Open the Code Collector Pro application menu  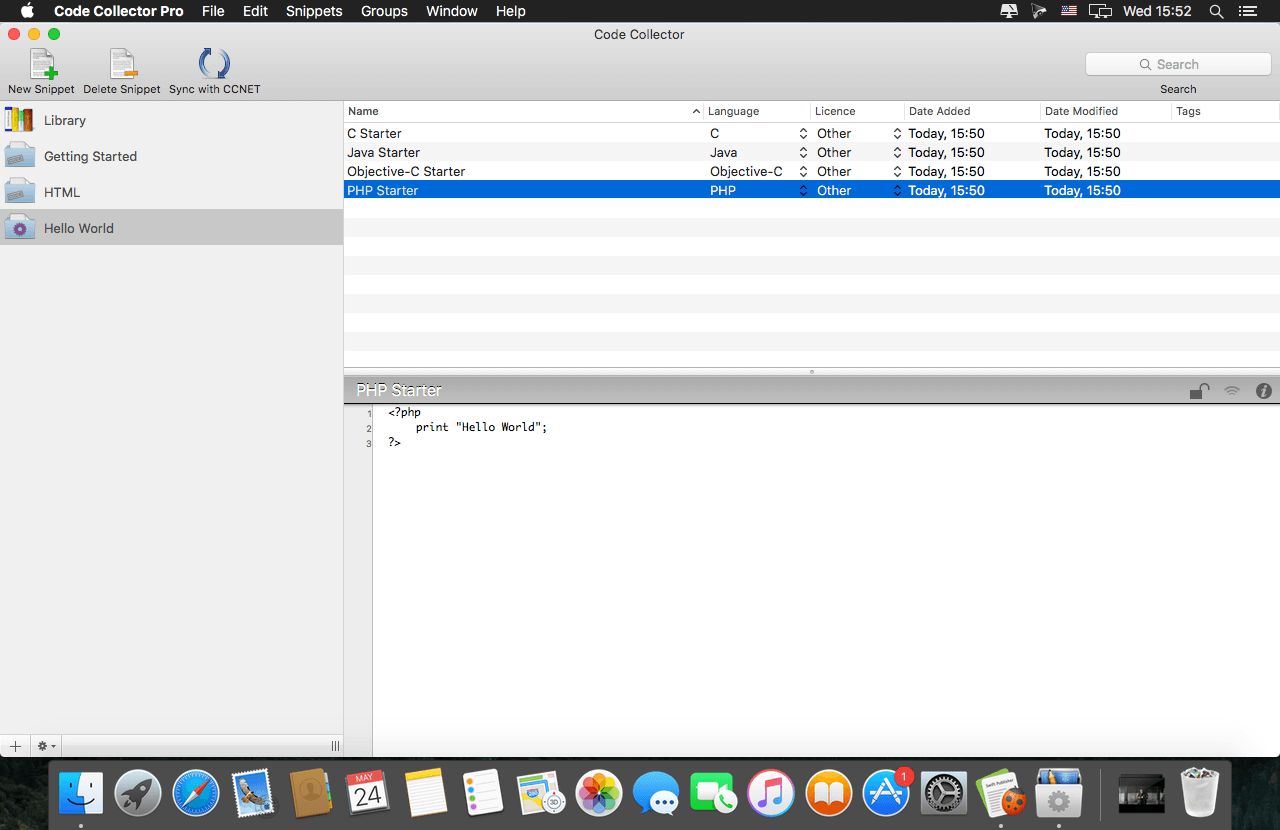118,11
